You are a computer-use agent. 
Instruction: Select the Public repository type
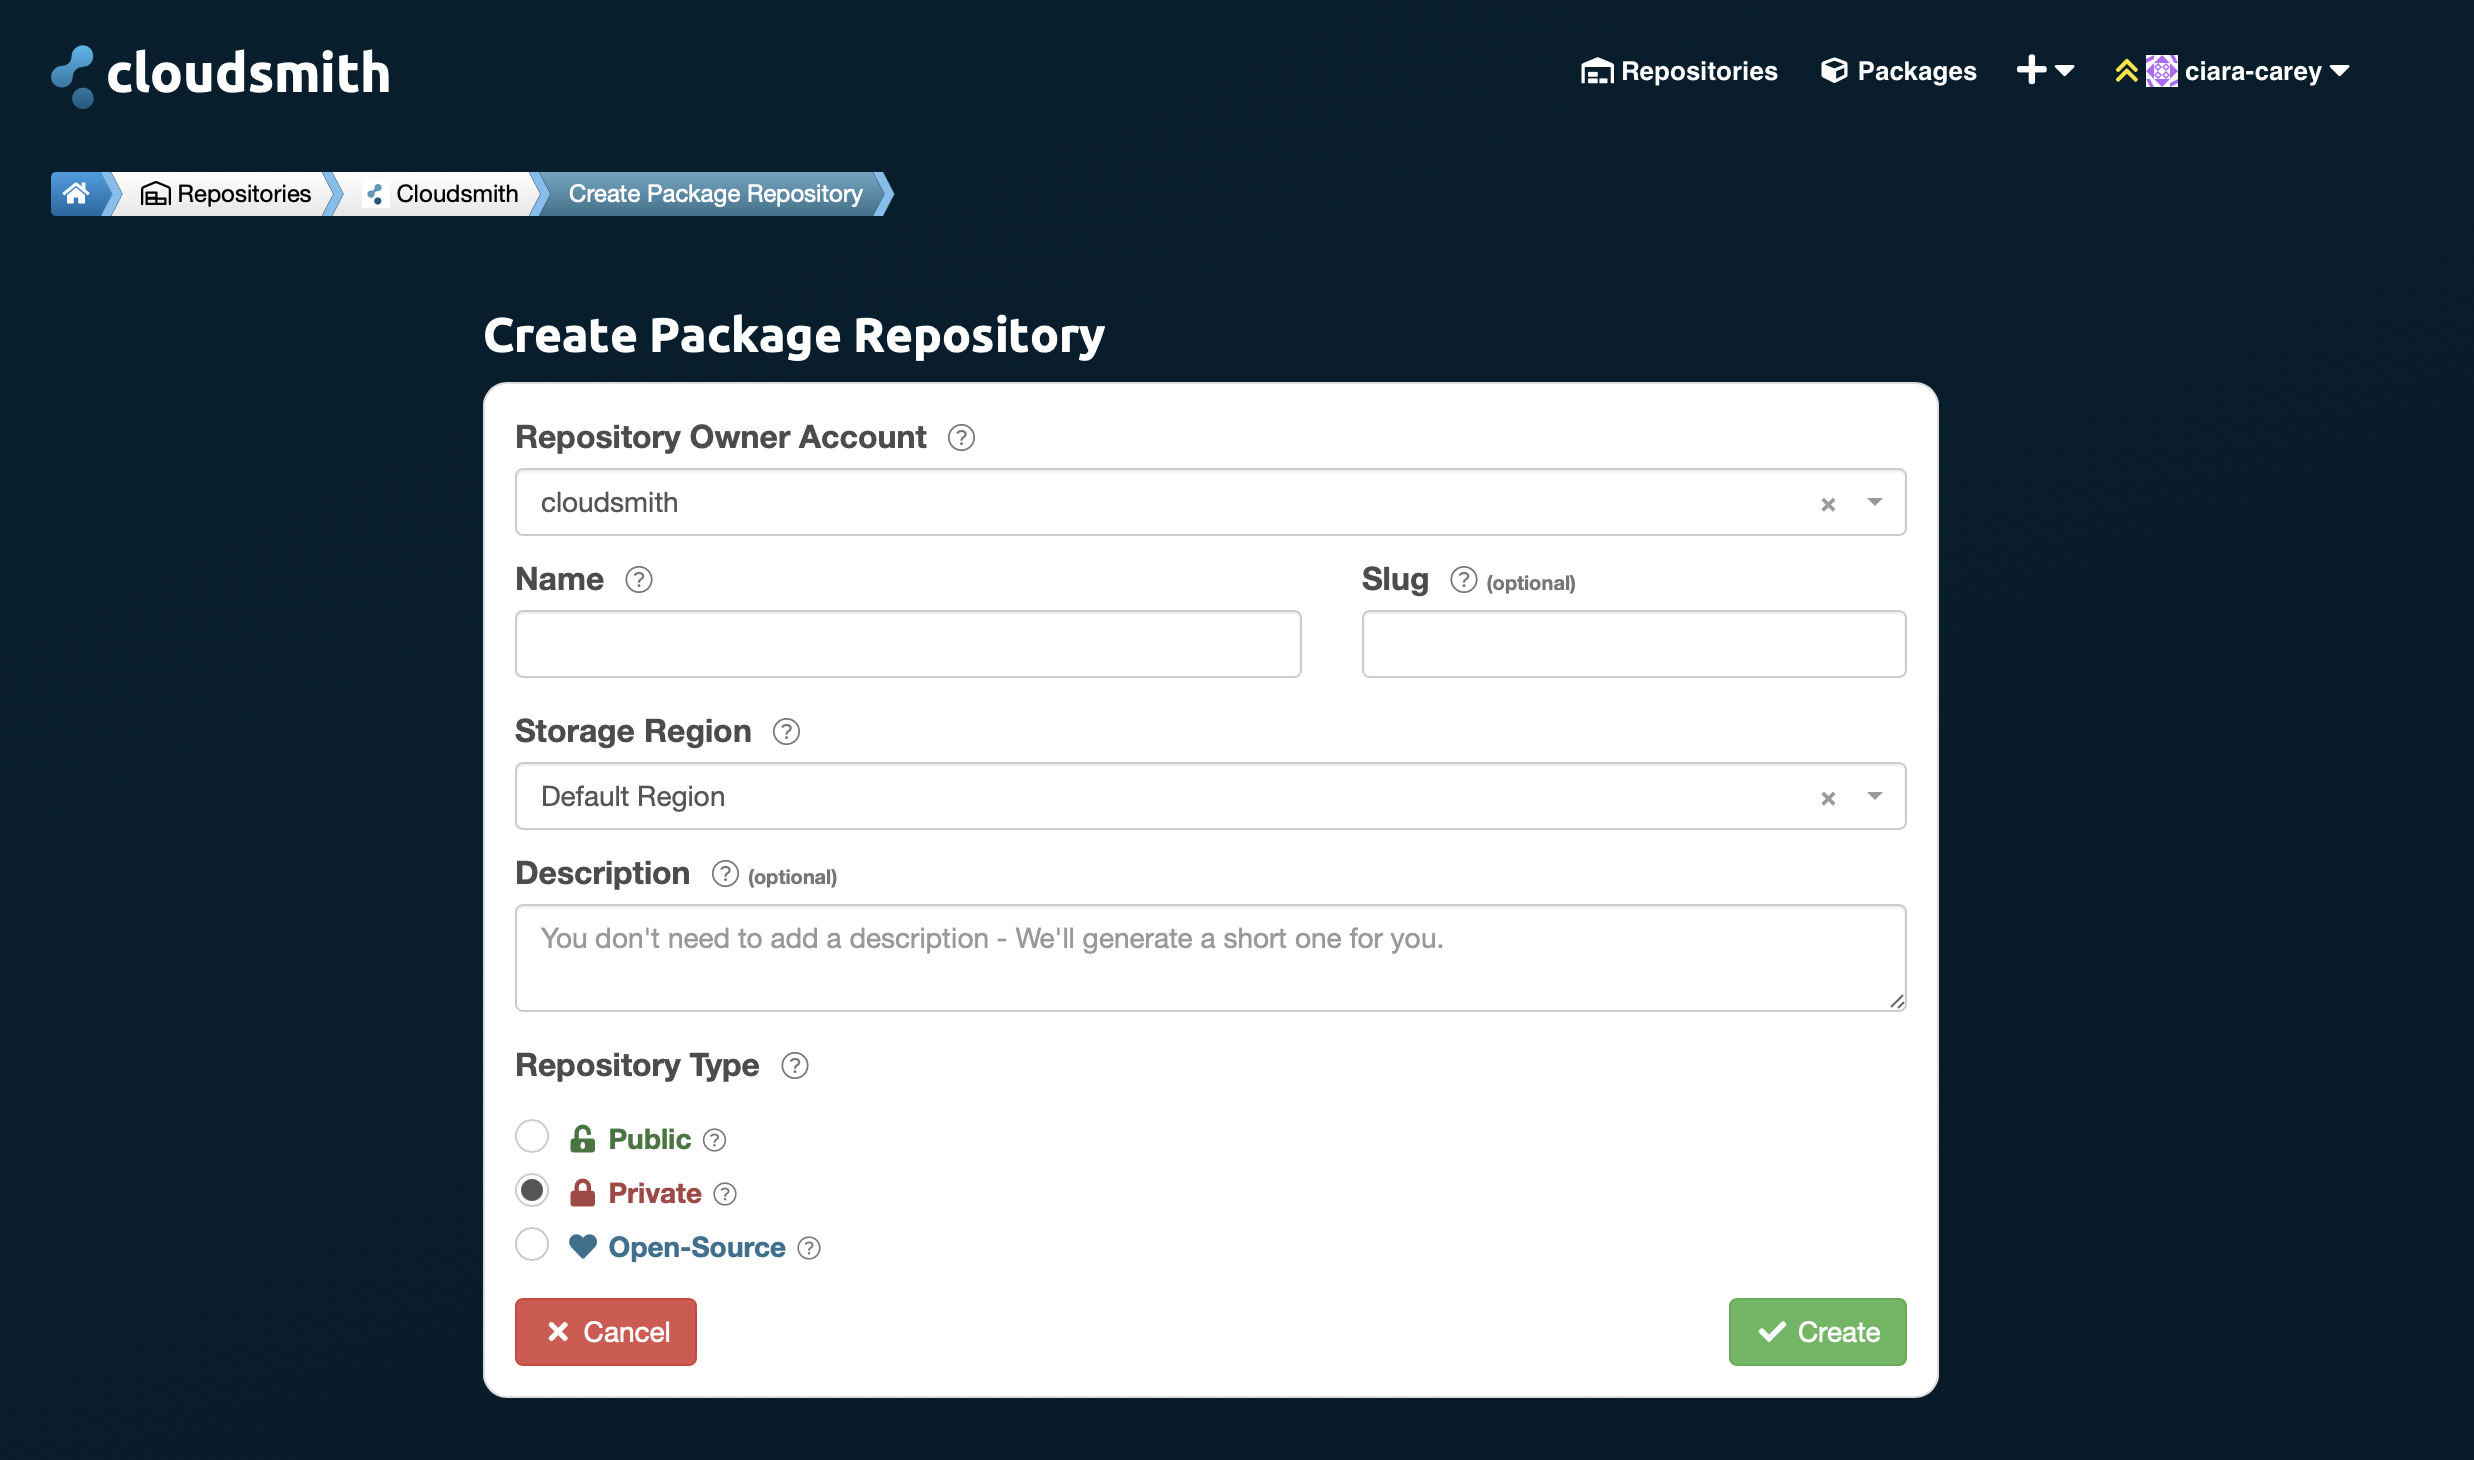[x=531, y=1136]
